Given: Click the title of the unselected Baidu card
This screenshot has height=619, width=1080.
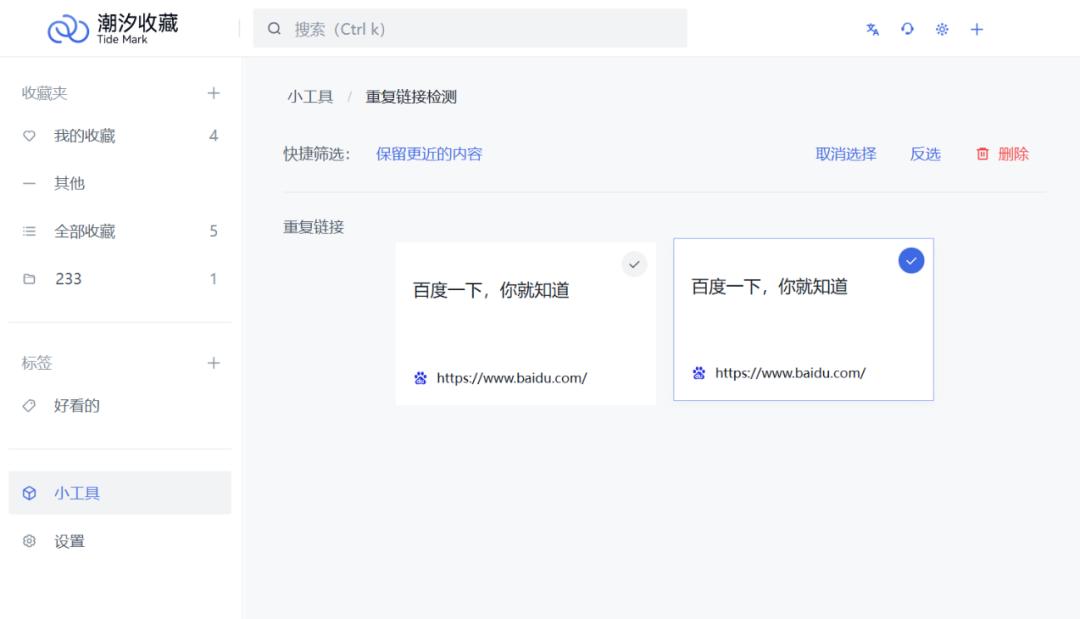Looking at the screenshot, I should (x=491, y=291).
